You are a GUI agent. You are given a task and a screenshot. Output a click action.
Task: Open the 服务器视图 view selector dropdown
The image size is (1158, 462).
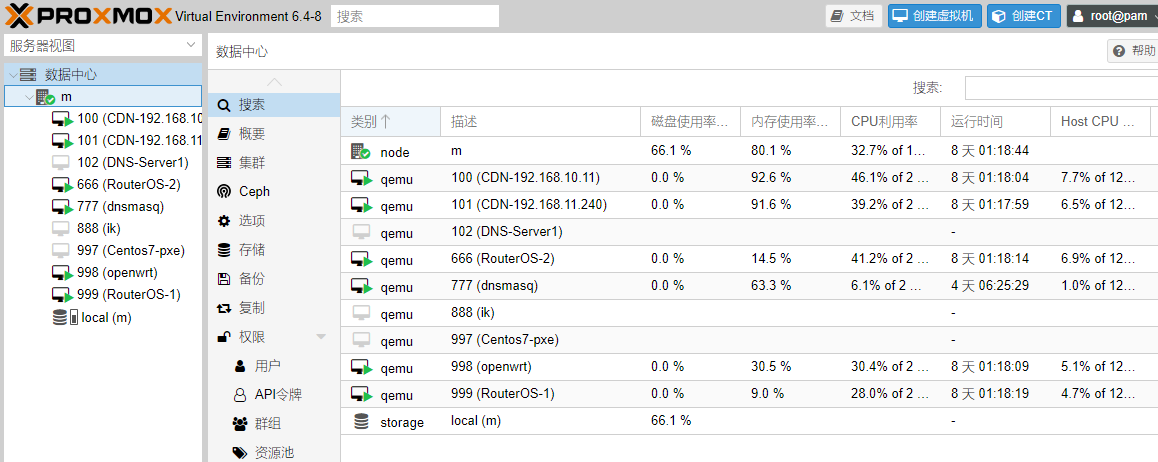[x=190, y=46]
